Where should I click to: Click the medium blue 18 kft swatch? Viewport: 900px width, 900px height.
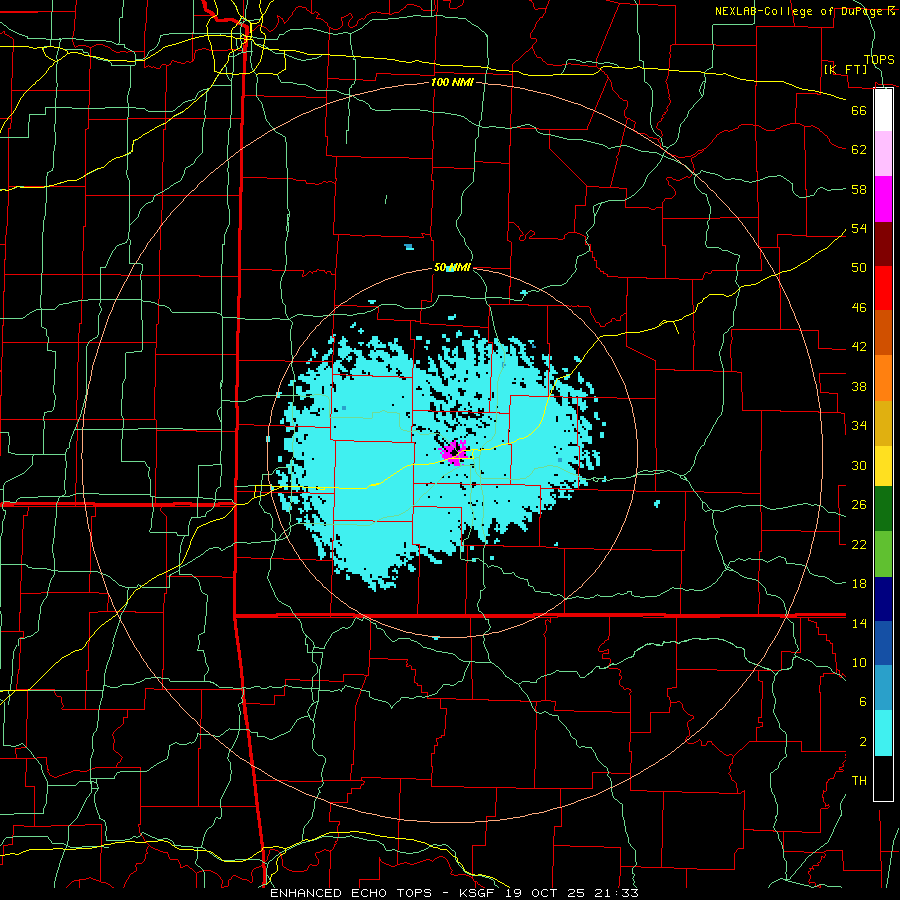point(883,643)
